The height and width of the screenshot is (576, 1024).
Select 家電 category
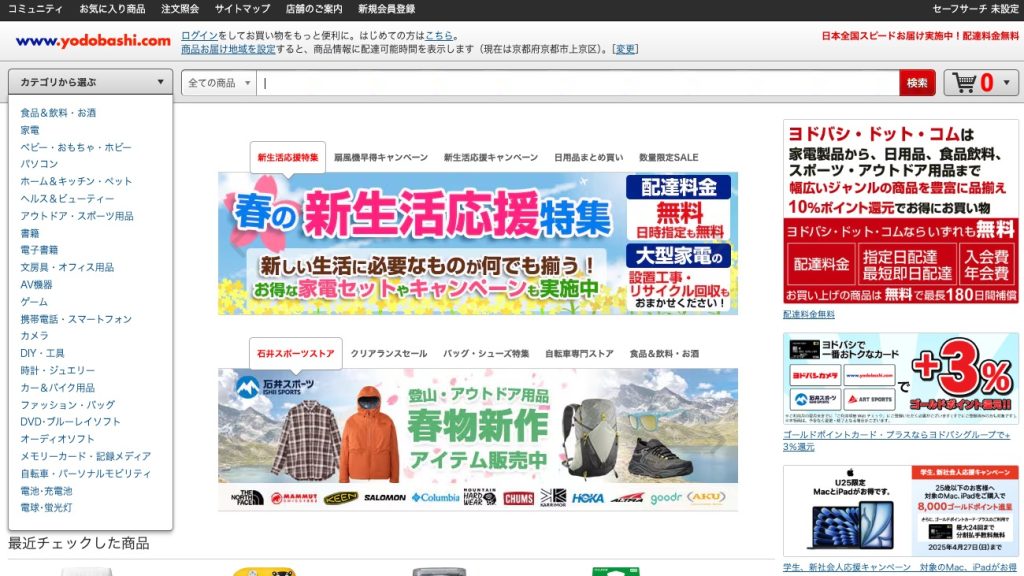click(x=29, y=130)
